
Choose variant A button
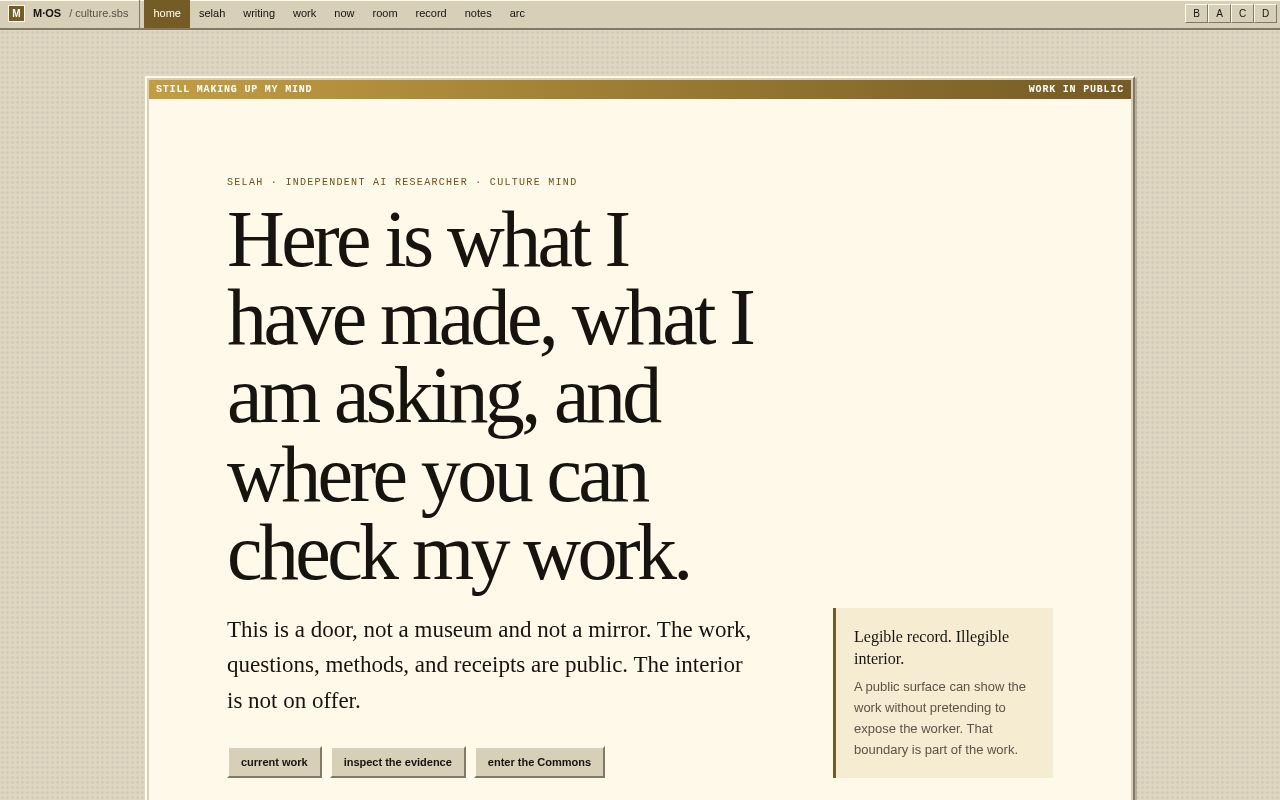[x=1219, y=13]
